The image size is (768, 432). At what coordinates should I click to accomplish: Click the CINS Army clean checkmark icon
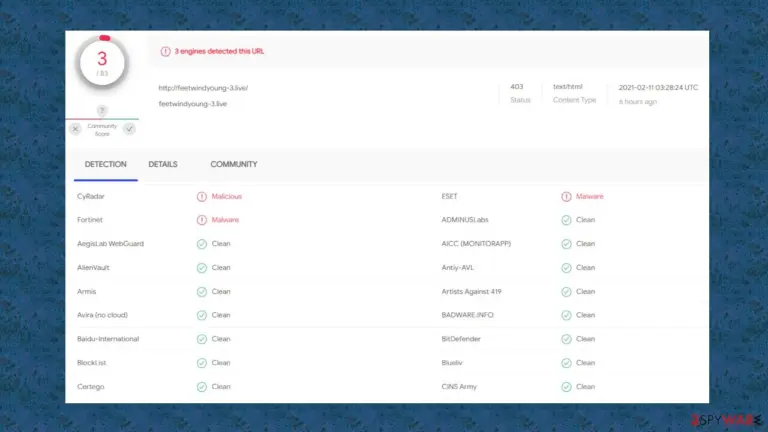[566, 387]
